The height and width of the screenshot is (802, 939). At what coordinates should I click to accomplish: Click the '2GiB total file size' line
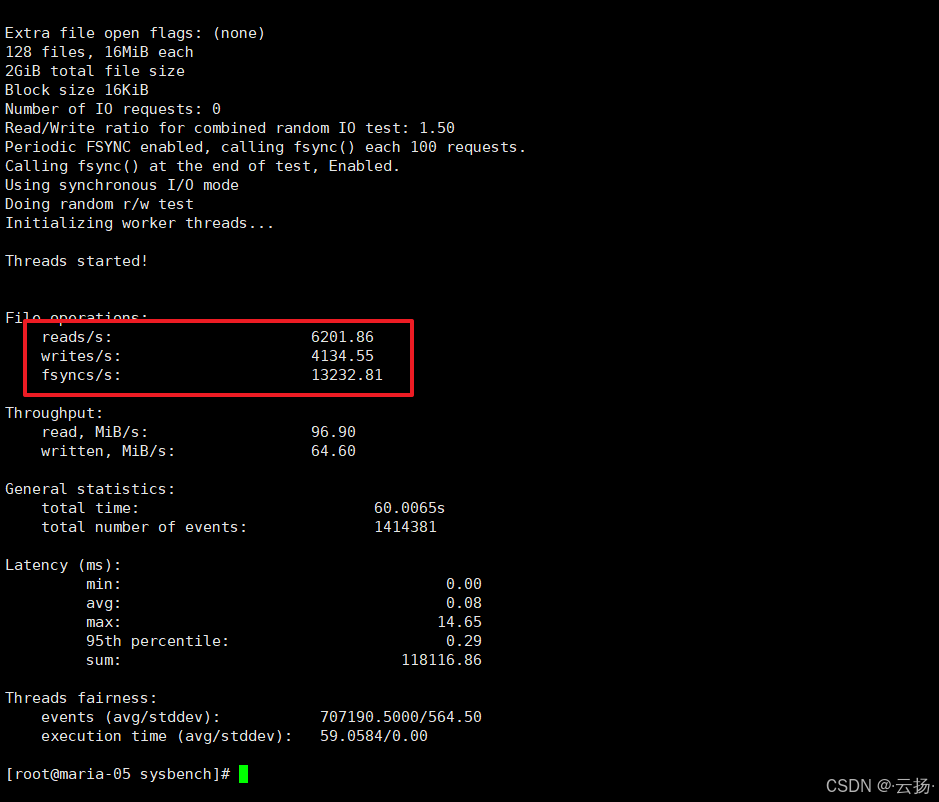[95, 71]
